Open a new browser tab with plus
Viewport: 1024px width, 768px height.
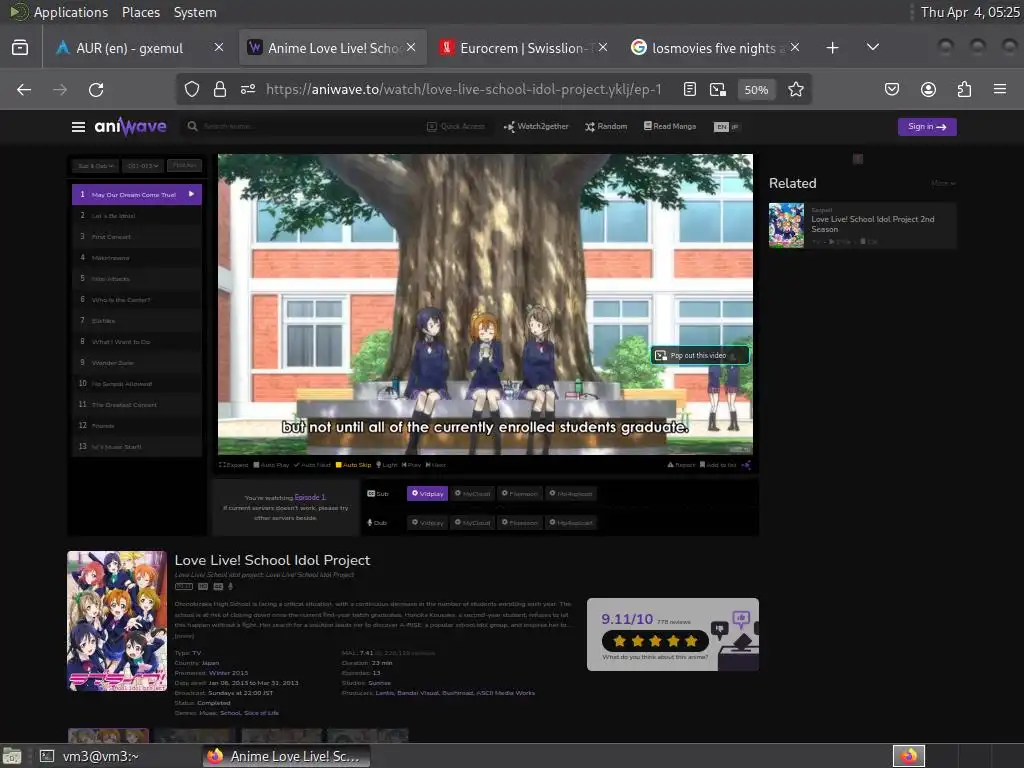832,48
